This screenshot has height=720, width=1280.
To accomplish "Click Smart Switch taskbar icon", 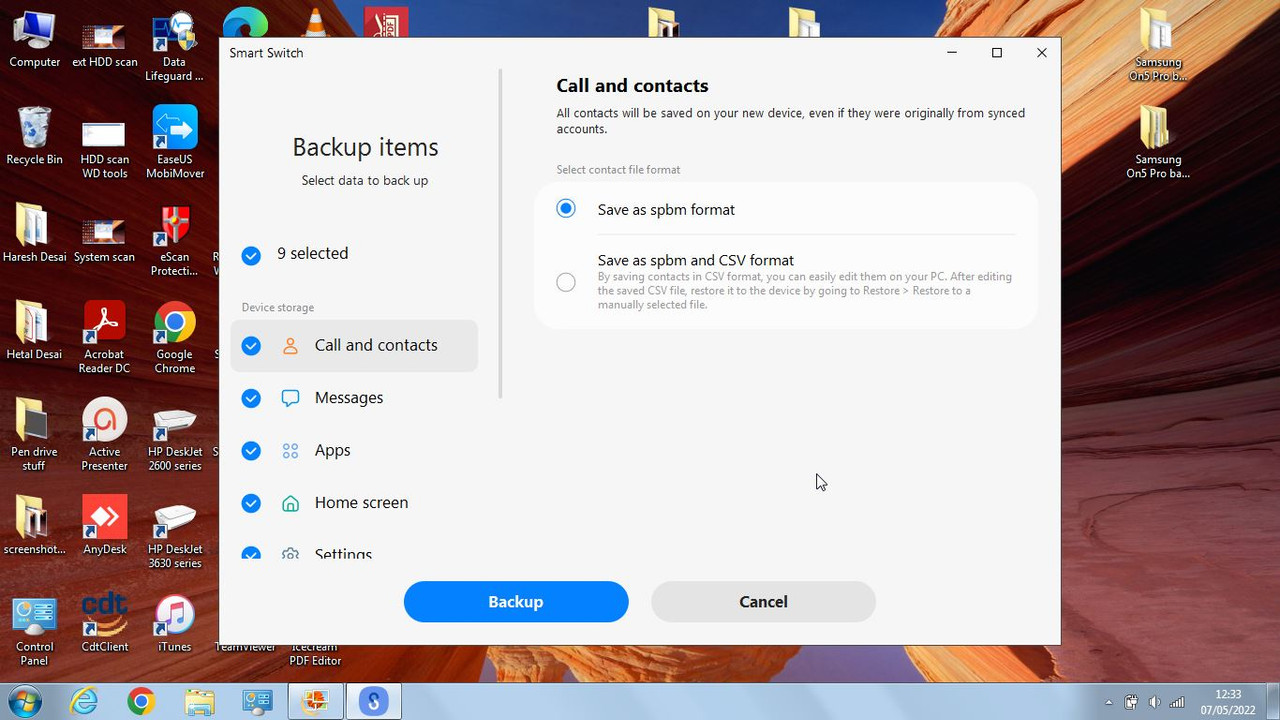I will [x=374, y=702].
